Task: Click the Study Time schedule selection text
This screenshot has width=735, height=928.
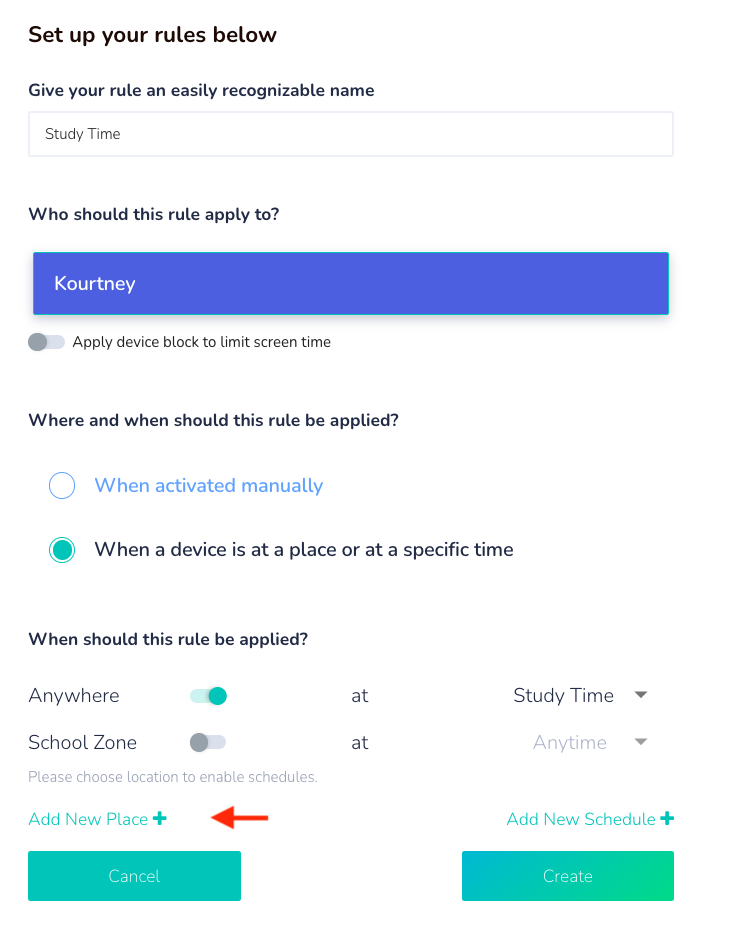Action: coord(563,696)
